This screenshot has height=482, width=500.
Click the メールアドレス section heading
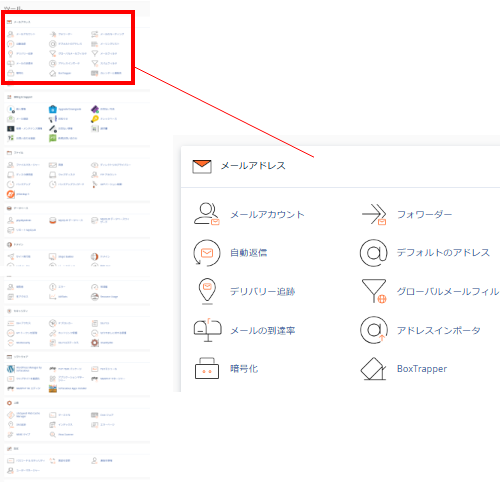[253, 166]
